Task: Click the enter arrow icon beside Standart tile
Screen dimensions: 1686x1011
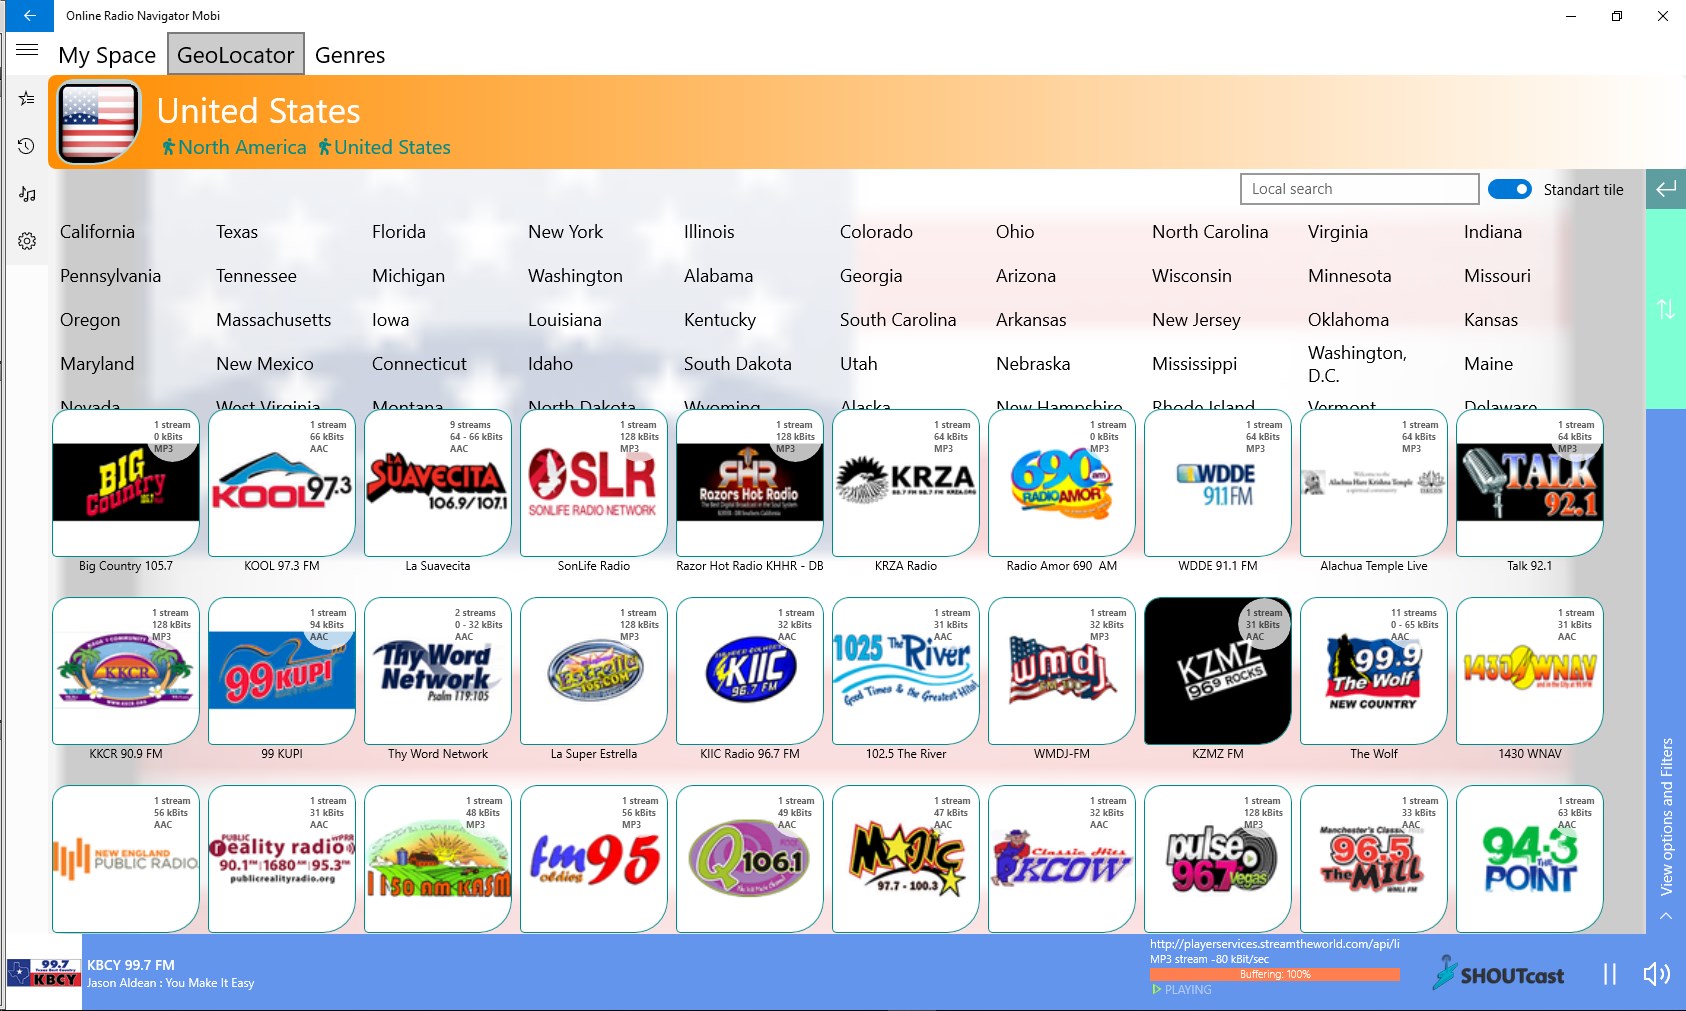Action: point(1666,189)
